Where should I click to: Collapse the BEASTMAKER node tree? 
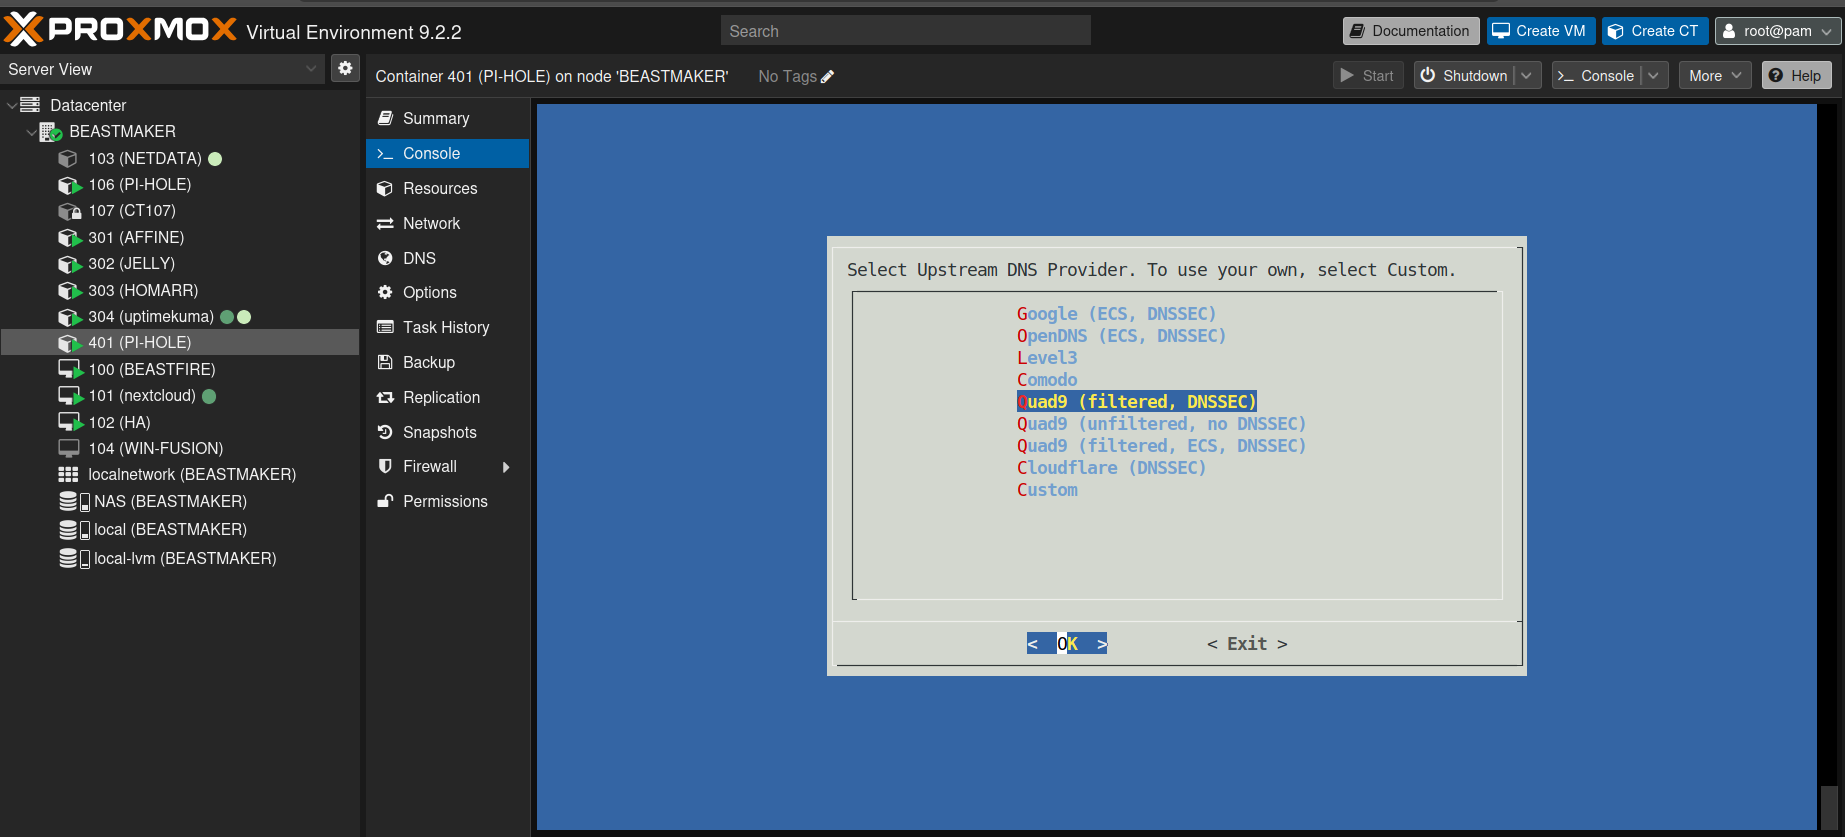click(x=31, y=132)
